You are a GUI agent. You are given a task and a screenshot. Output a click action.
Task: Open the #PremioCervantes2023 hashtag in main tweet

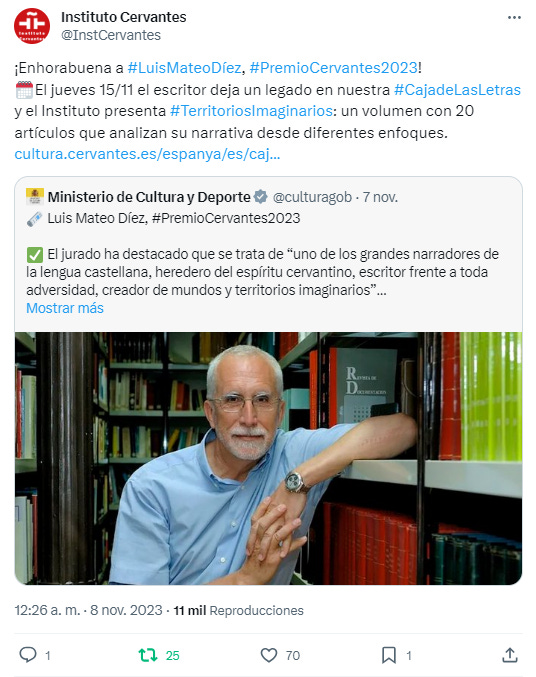tap(333, 68)
